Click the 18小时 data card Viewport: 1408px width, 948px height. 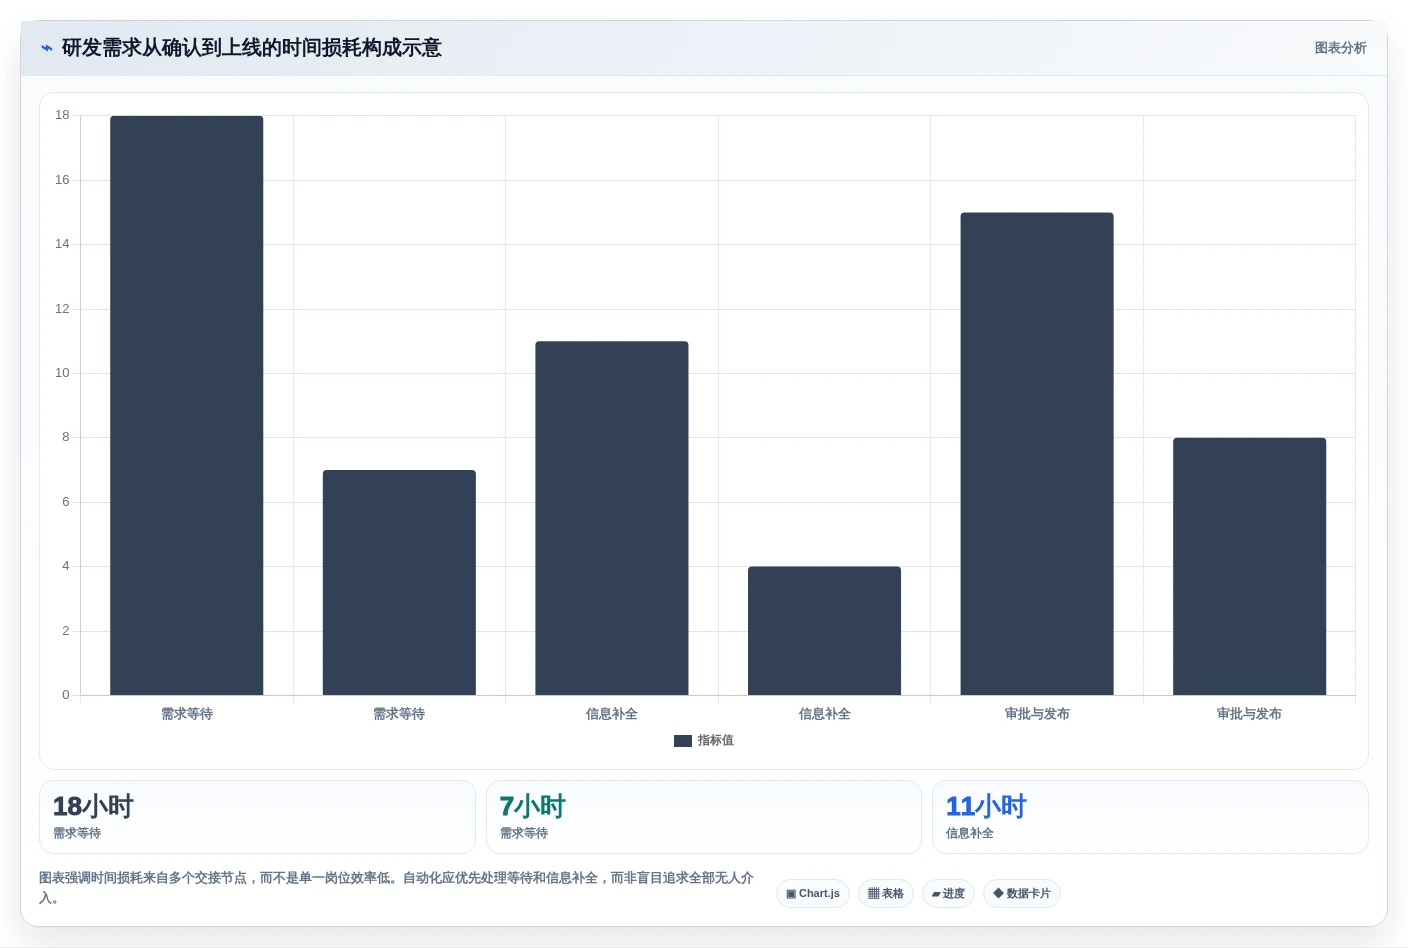257,817
